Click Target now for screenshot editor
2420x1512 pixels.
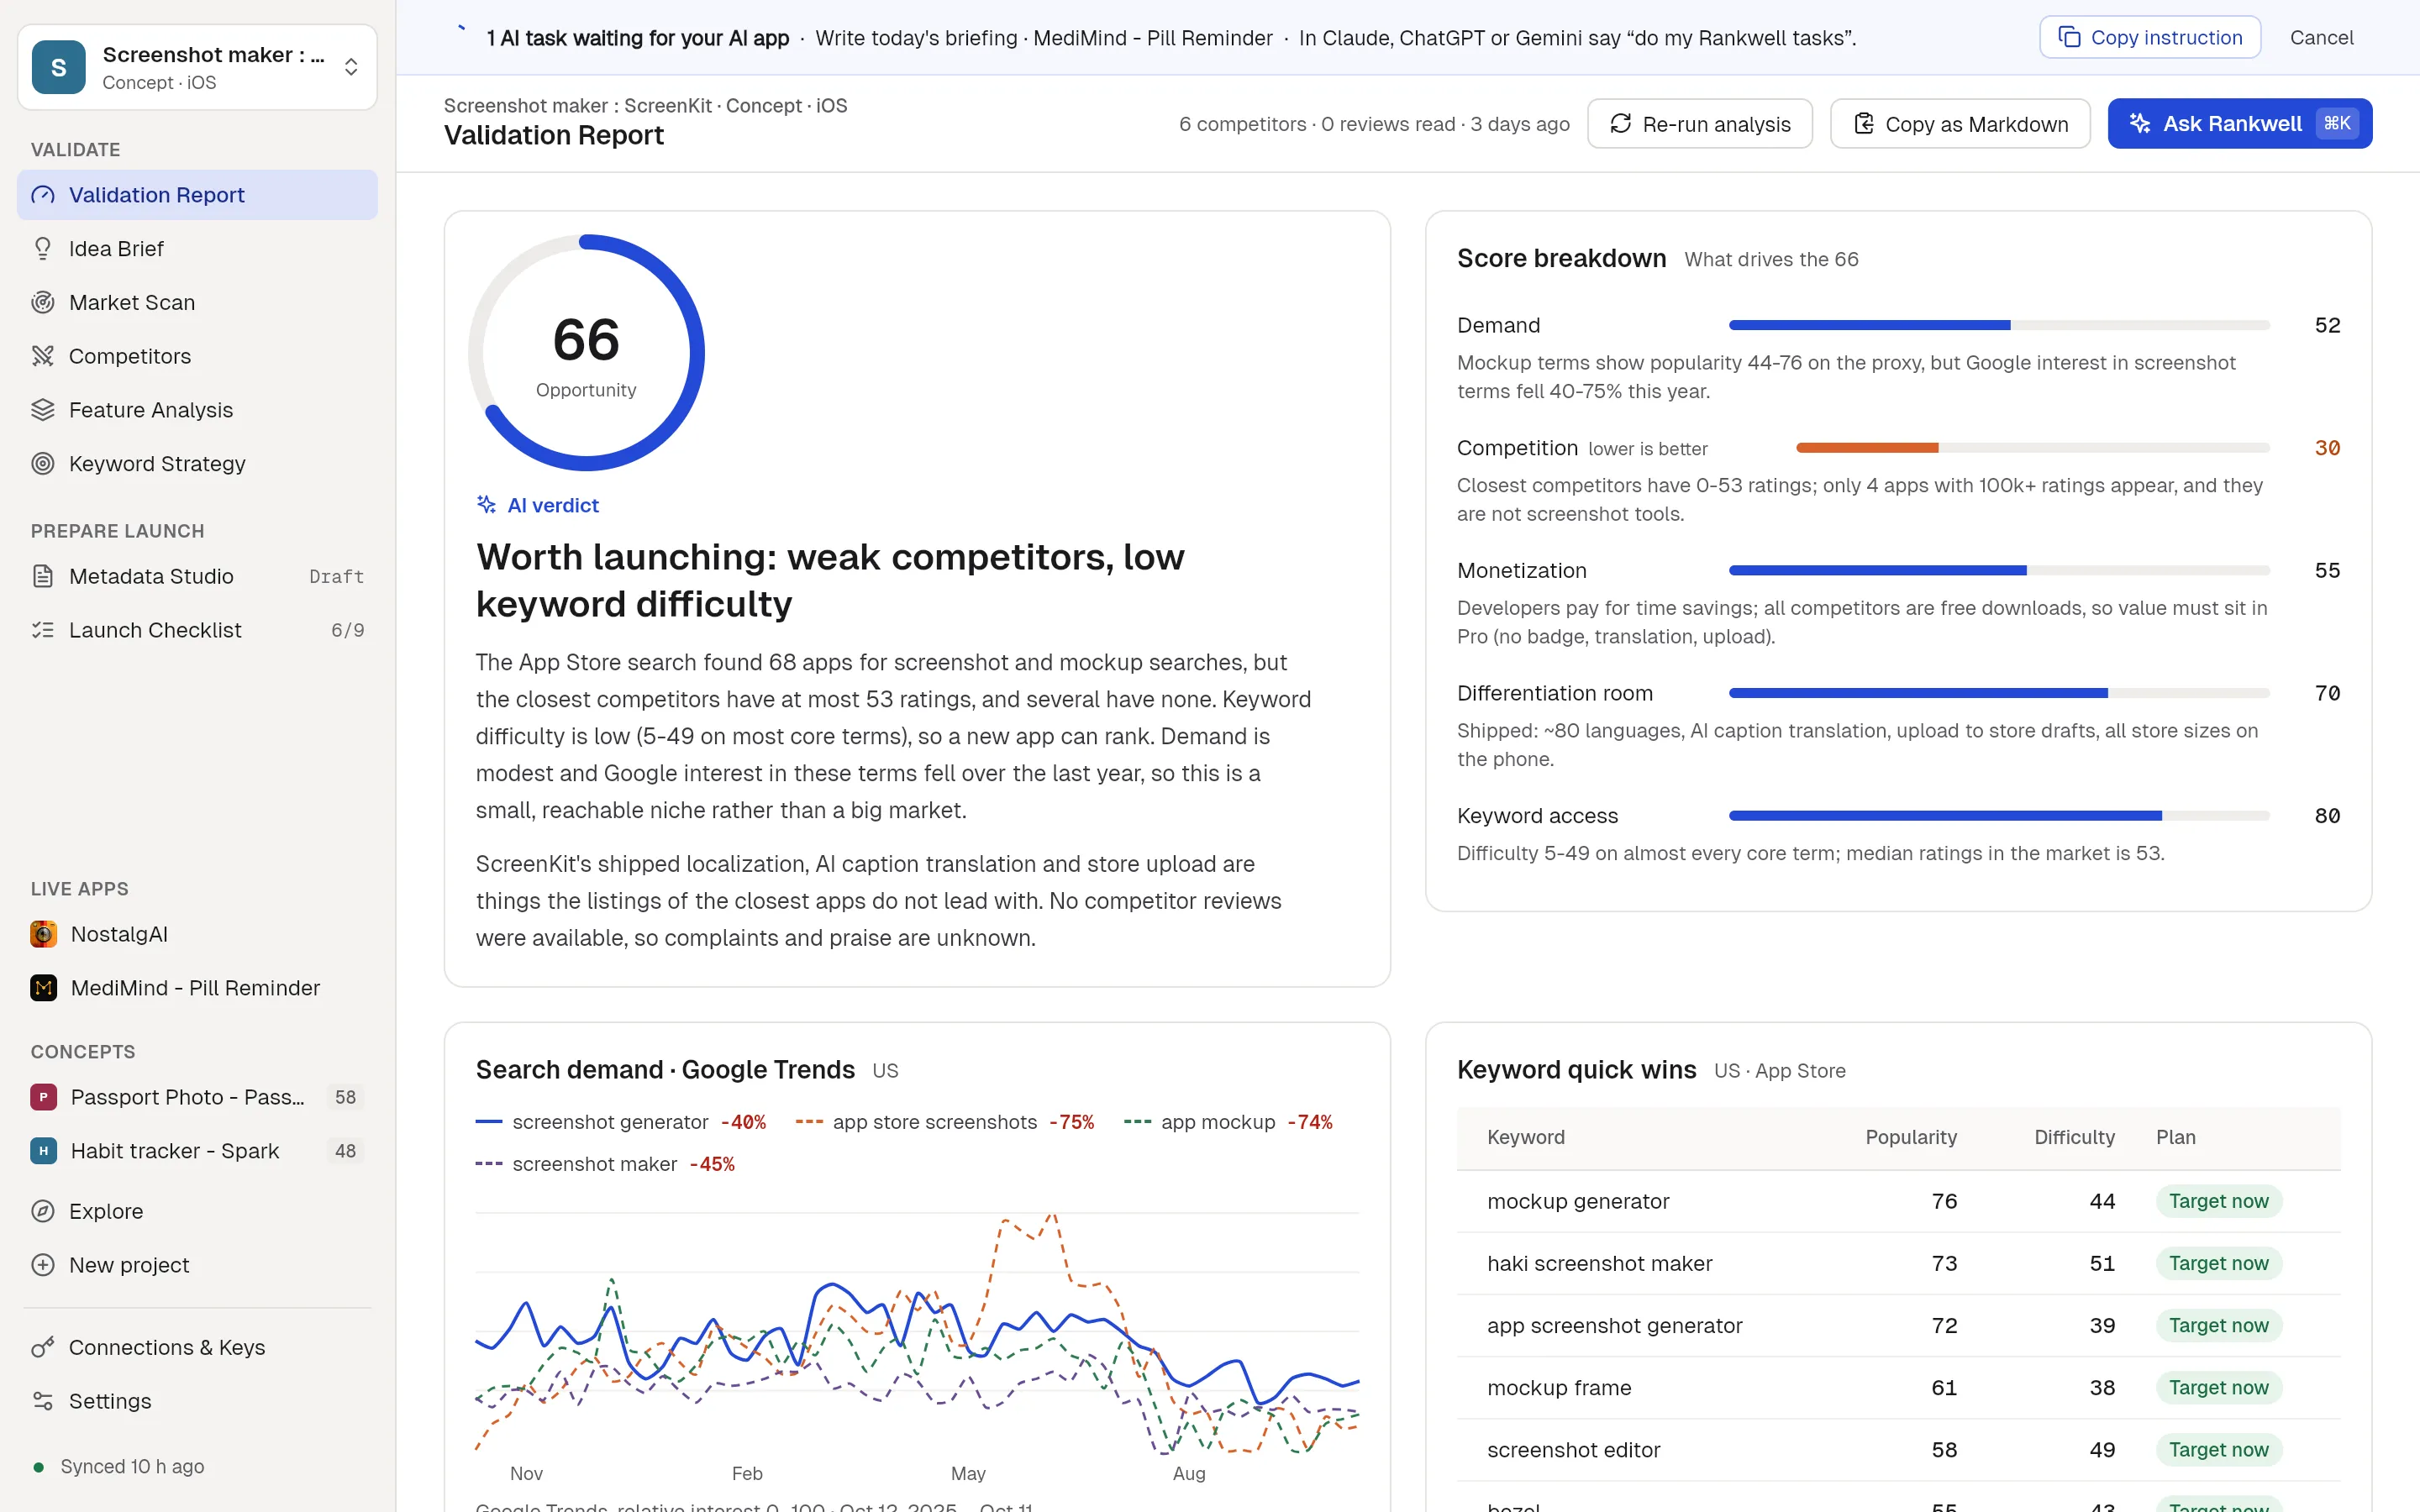[2218, 1450]
